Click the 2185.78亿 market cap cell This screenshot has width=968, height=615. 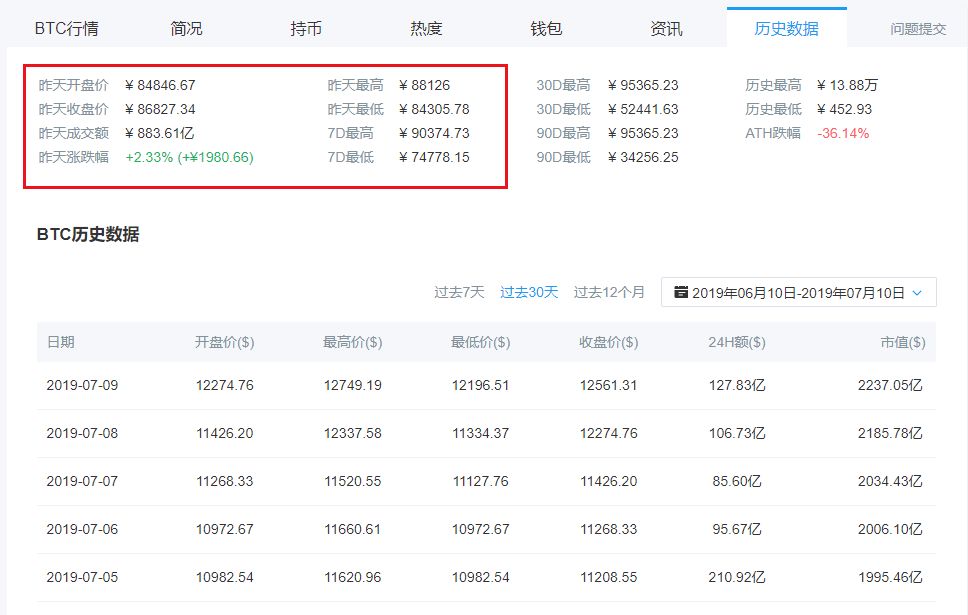[890, 433]
